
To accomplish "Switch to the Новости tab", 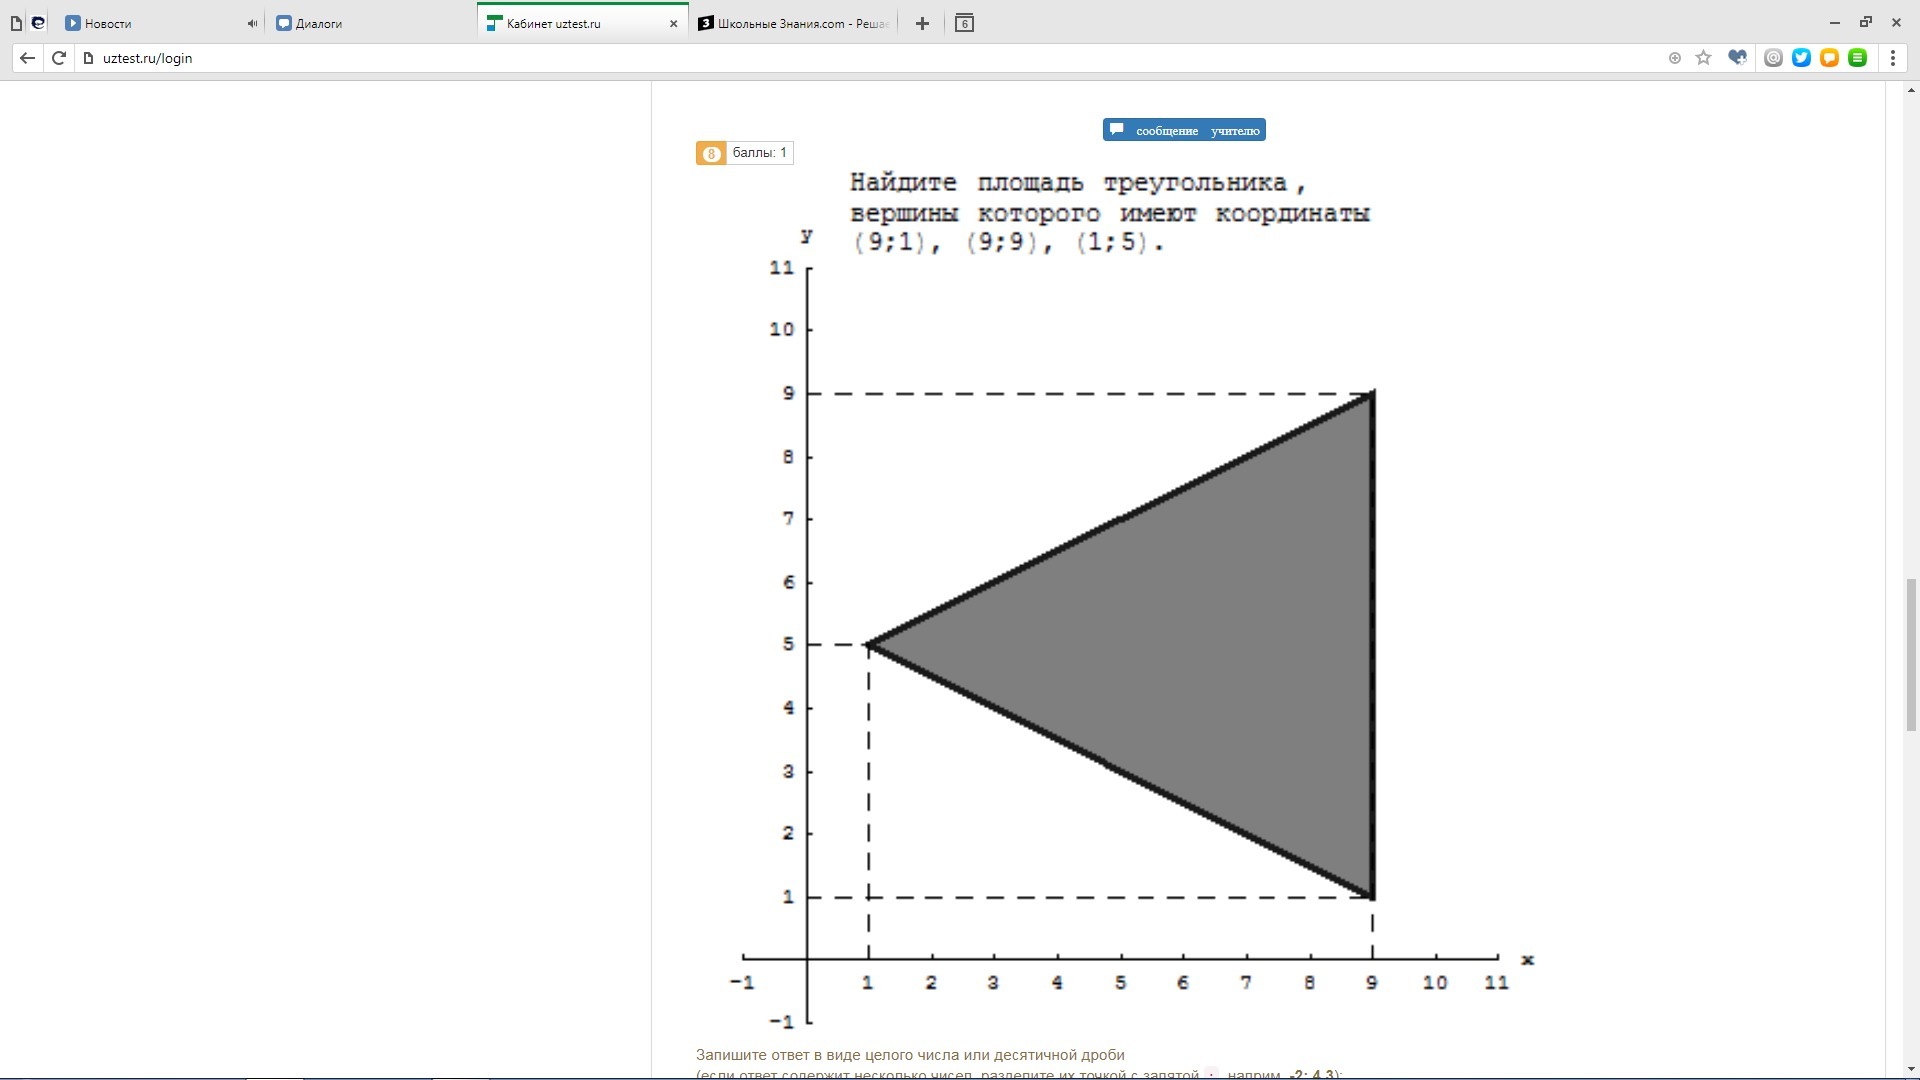I will coord(150,23).
